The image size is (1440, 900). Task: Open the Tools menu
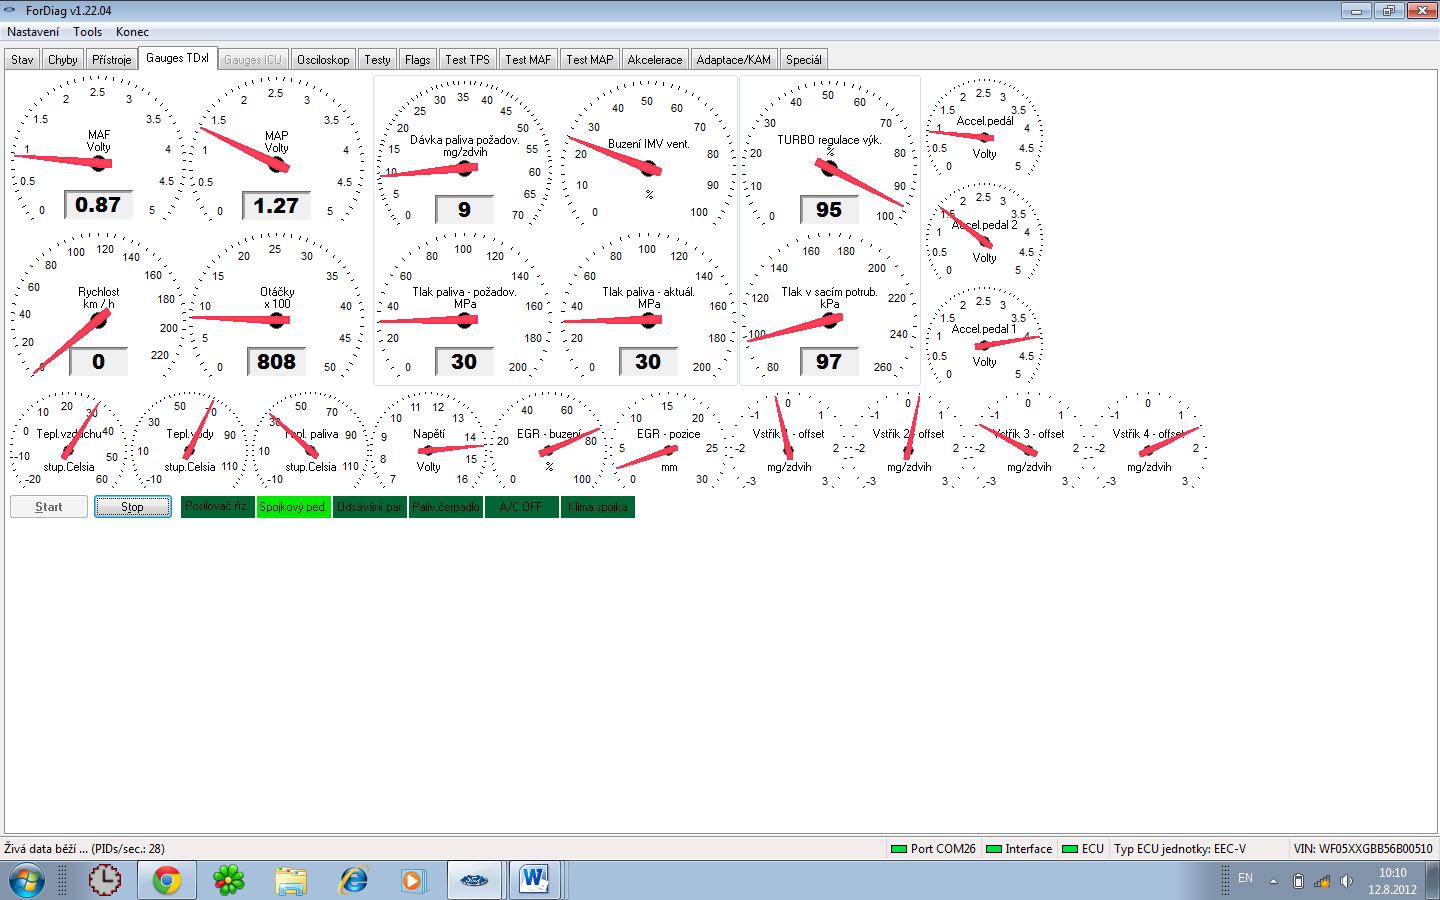(x=87, y=32)
